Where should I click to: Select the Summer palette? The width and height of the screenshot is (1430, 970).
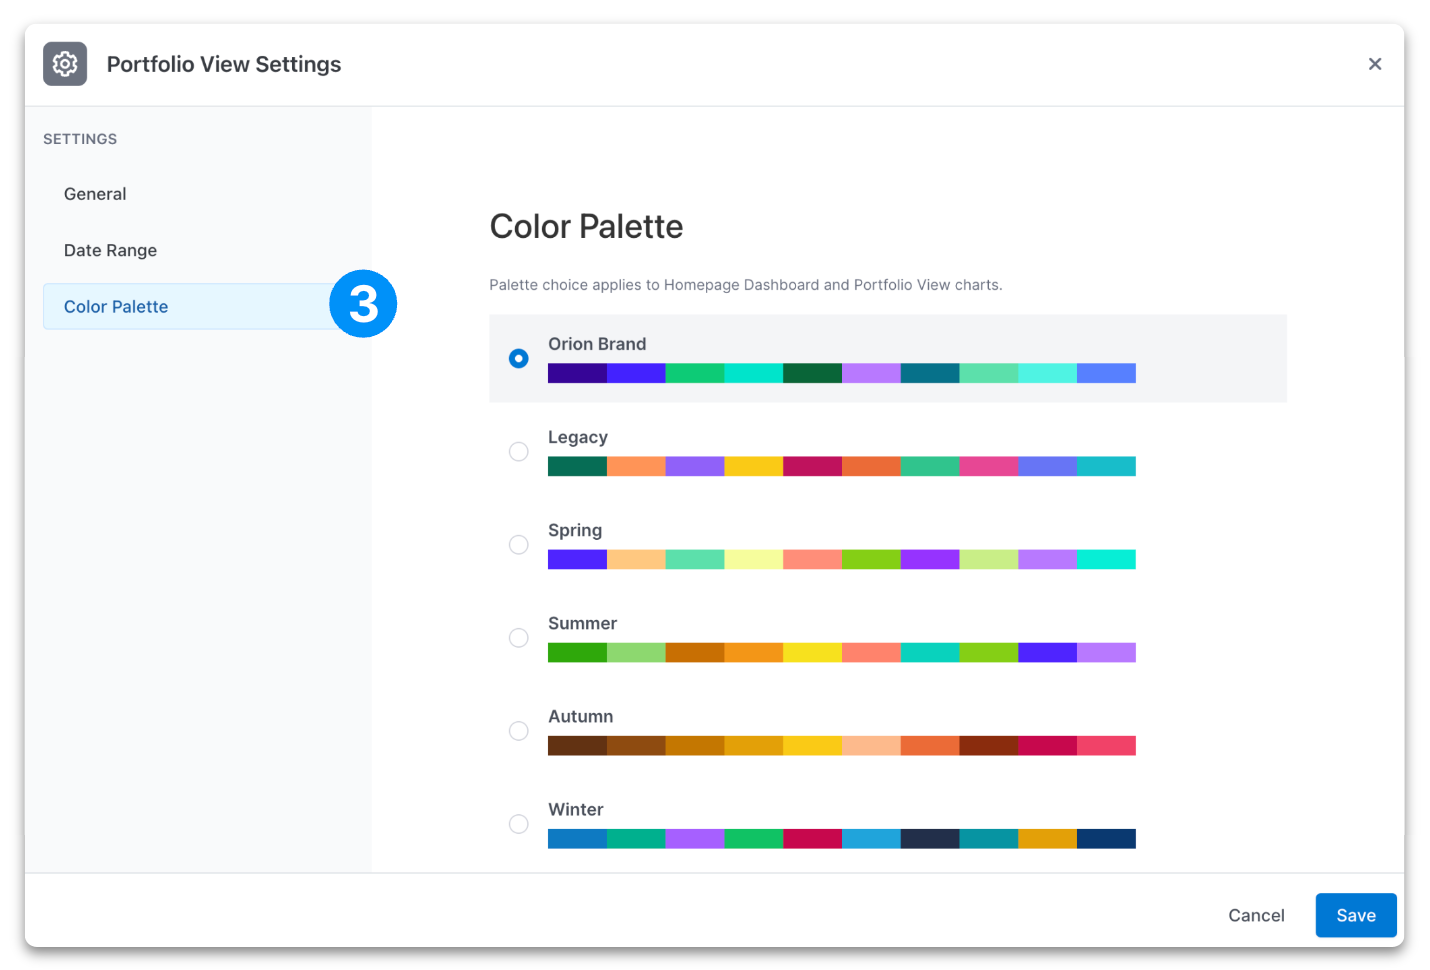click(x=518, y=637)
